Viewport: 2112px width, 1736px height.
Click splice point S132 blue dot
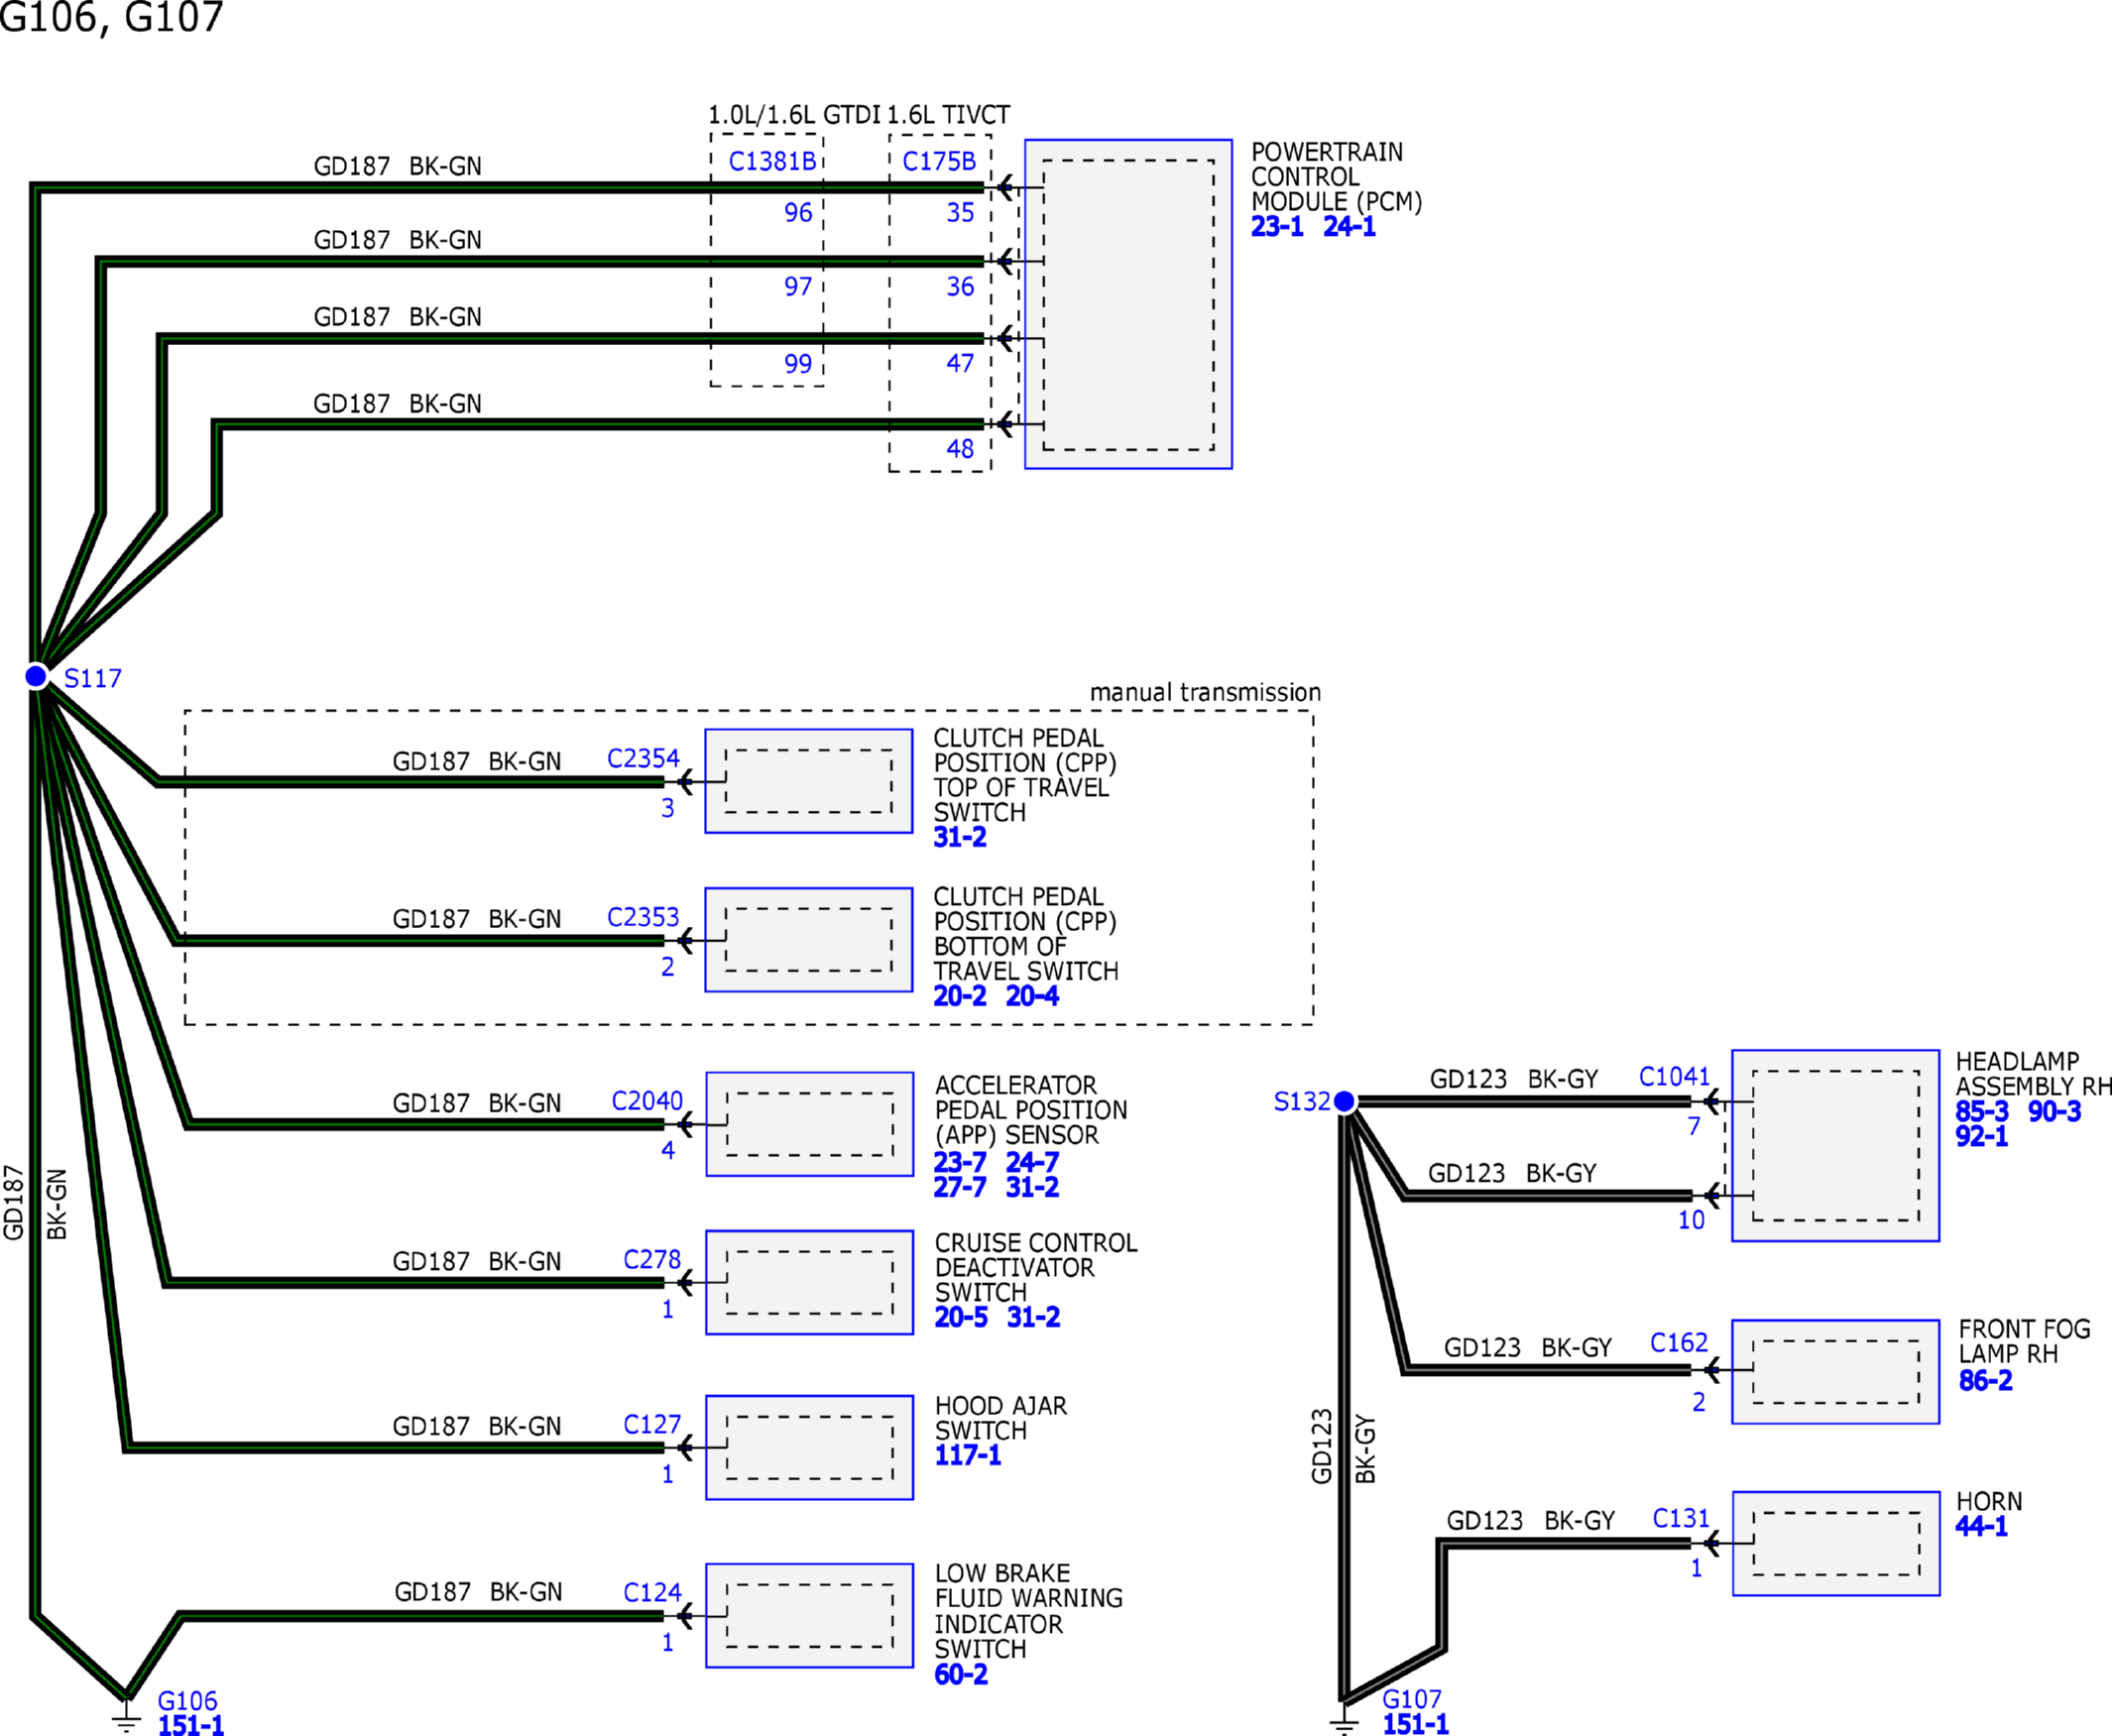[x=1345, y=1102]
